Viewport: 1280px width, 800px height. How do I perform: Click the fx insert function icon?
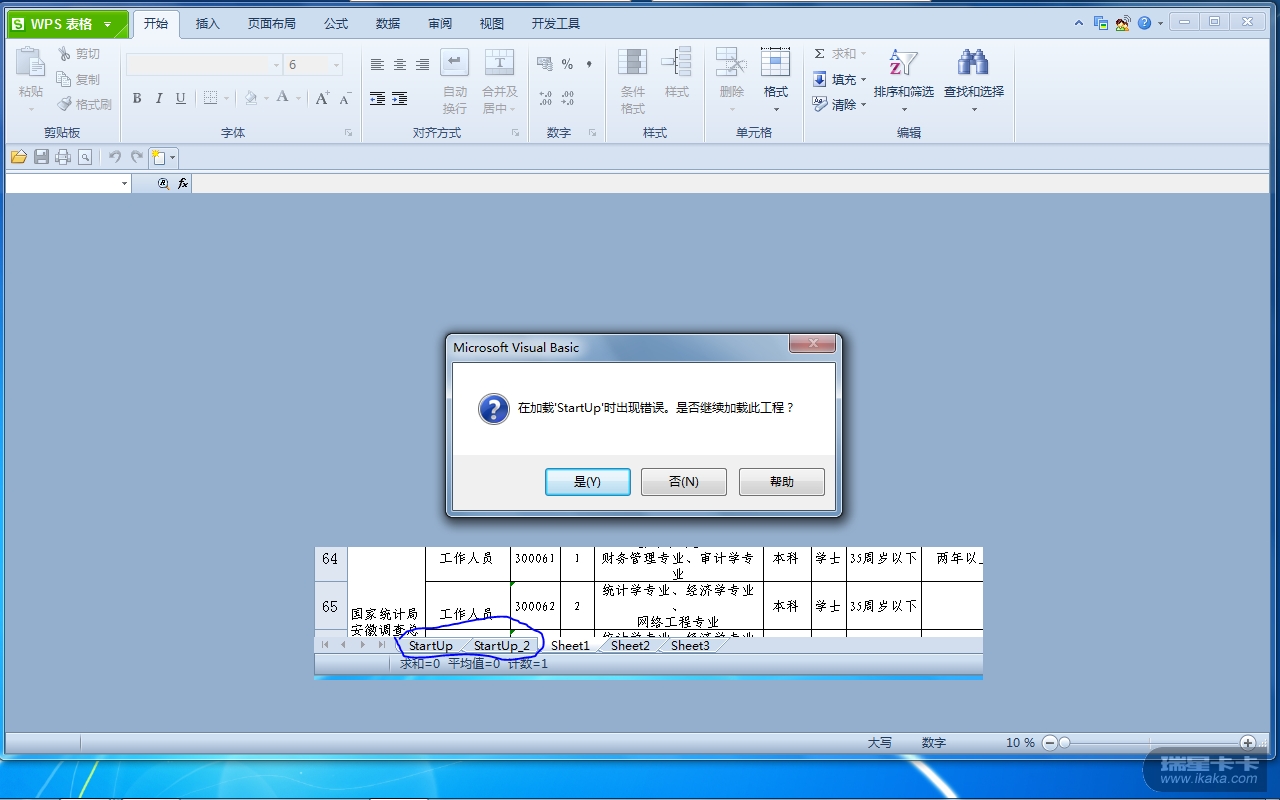pyautogui.click(x=183, y=184)
